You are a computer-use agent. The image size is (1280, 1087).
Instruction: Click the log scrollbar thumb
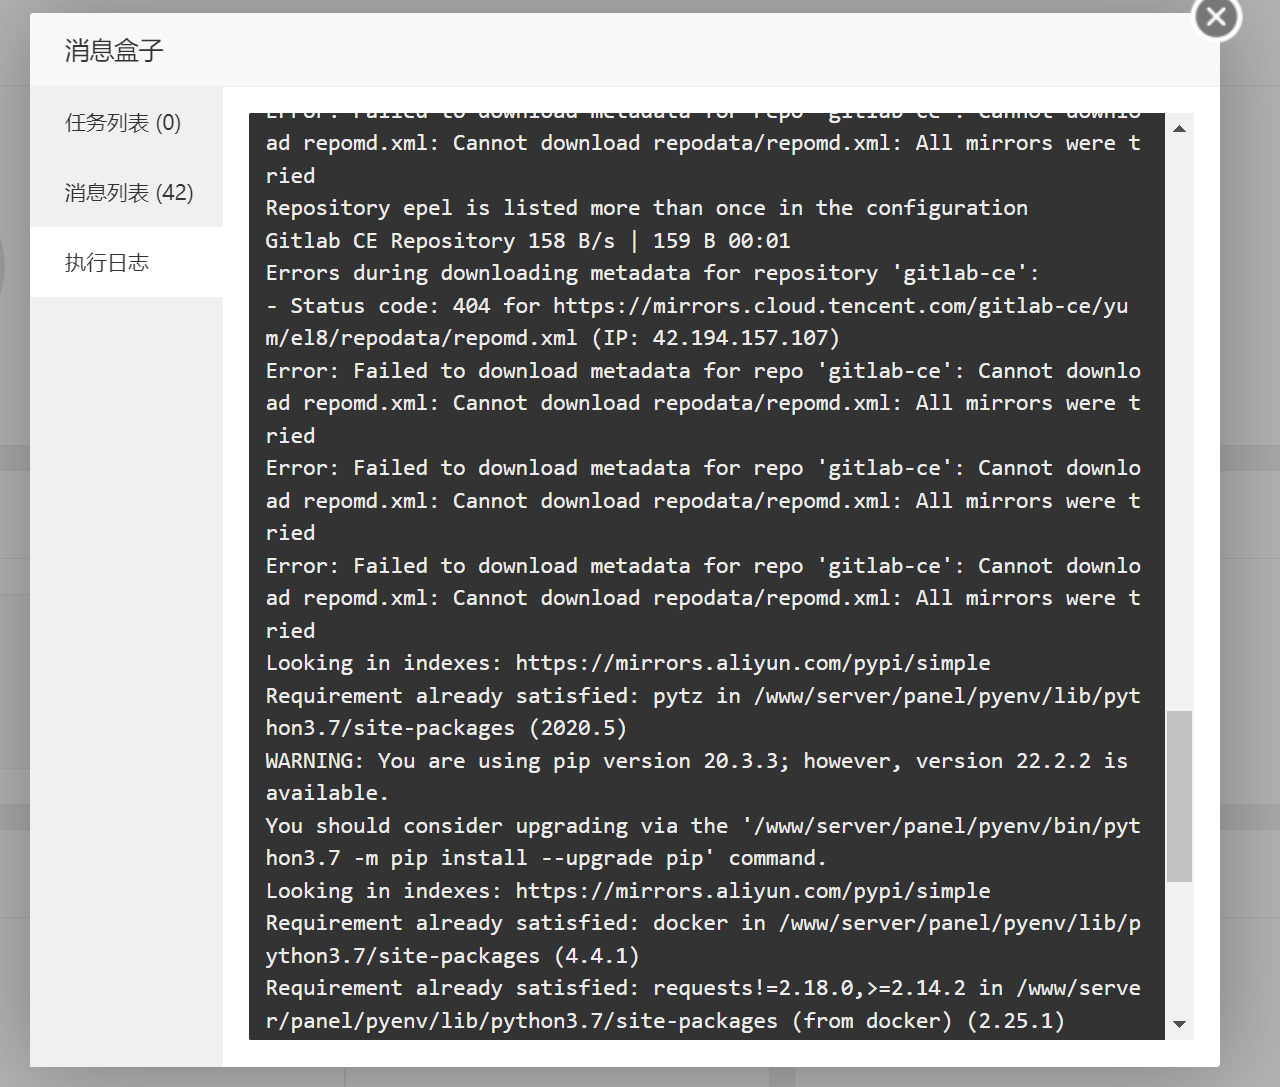click(1179, 796)
